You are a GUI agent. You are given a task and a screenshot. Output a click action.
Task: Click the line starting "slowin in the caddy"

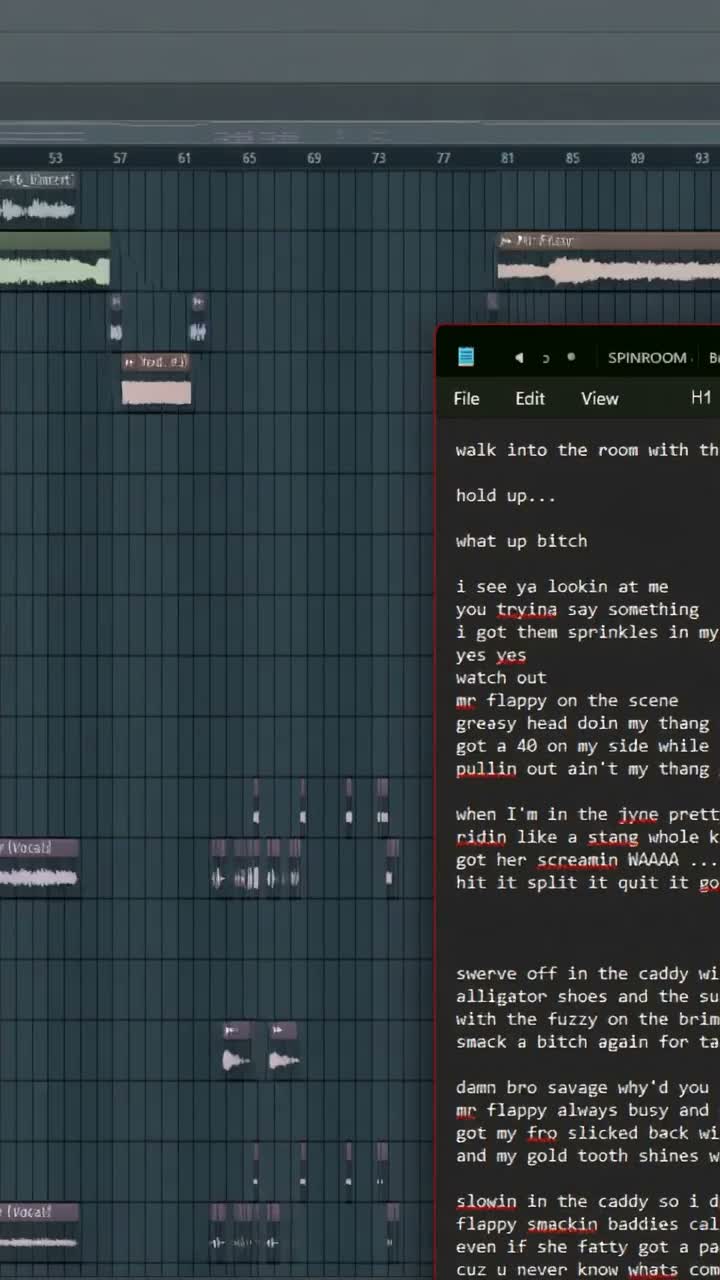click(587, 1201)
